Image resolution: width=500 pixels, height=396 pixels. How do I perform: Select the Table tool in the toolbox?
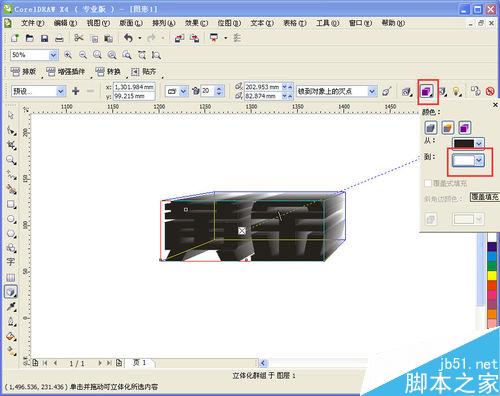(x=11, y=277)
